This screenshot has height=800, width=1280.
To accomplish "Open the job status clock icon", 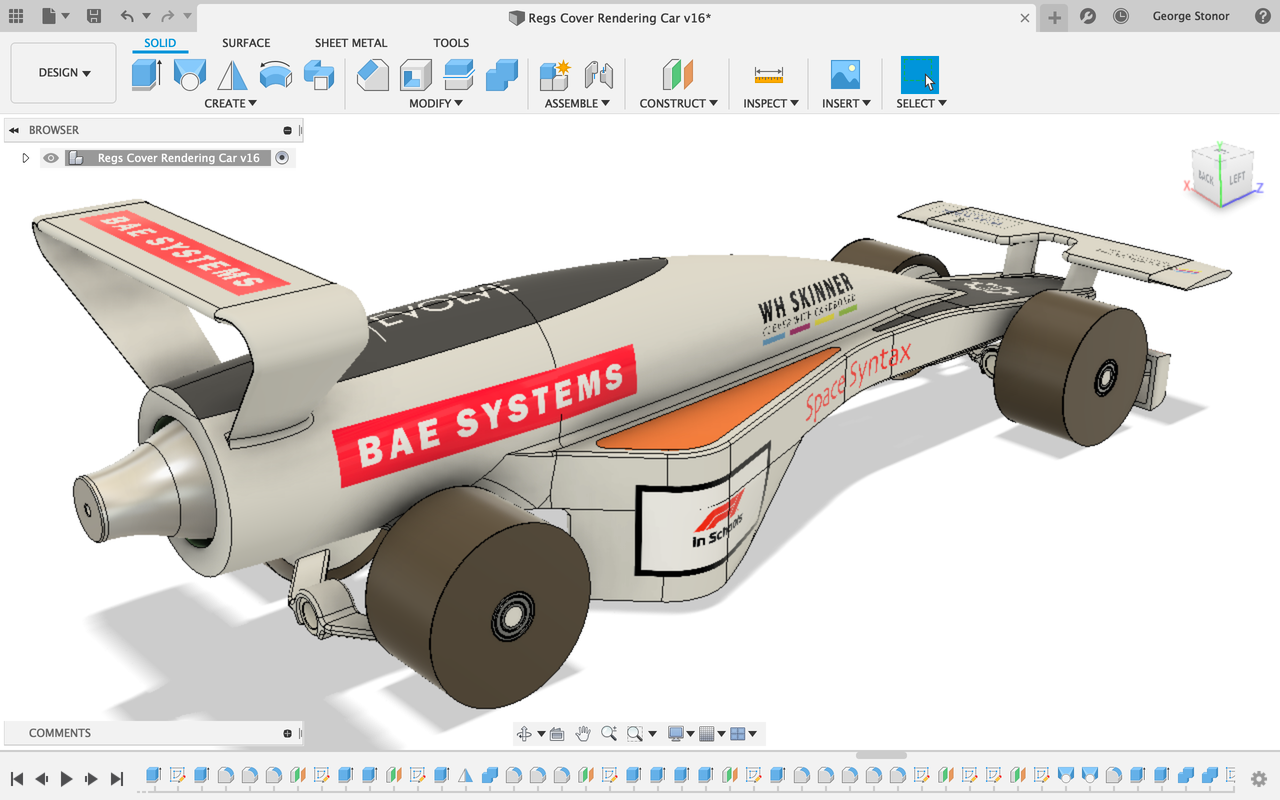I will pos(1121,17).
